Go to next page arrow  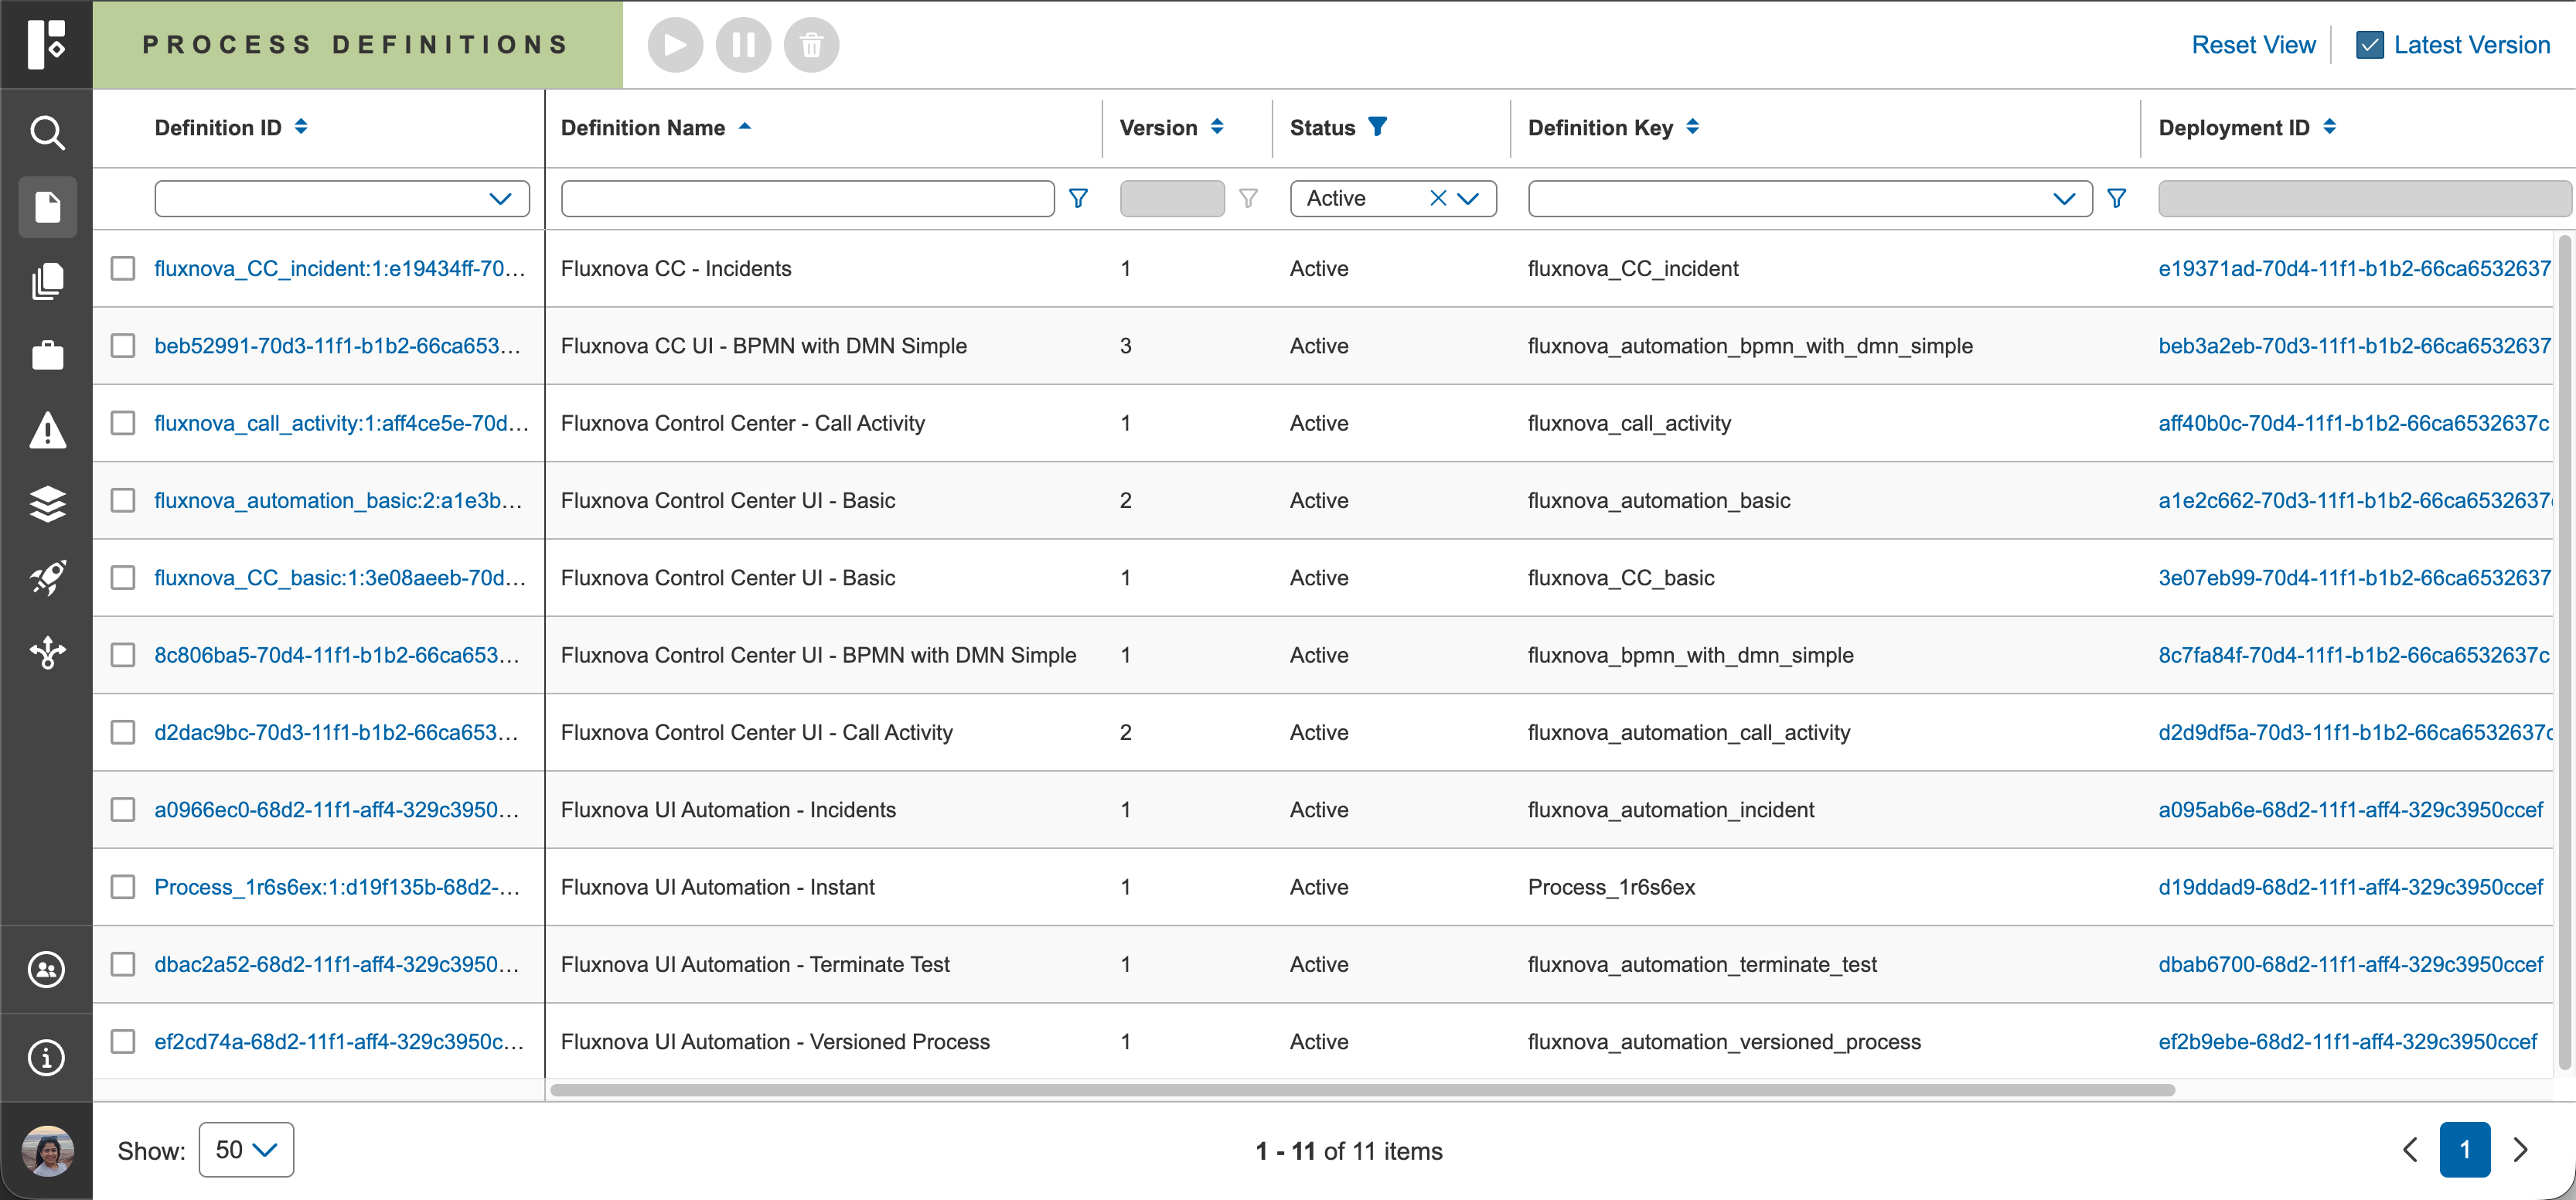pyautogui.click(x=2520, y=1150)
